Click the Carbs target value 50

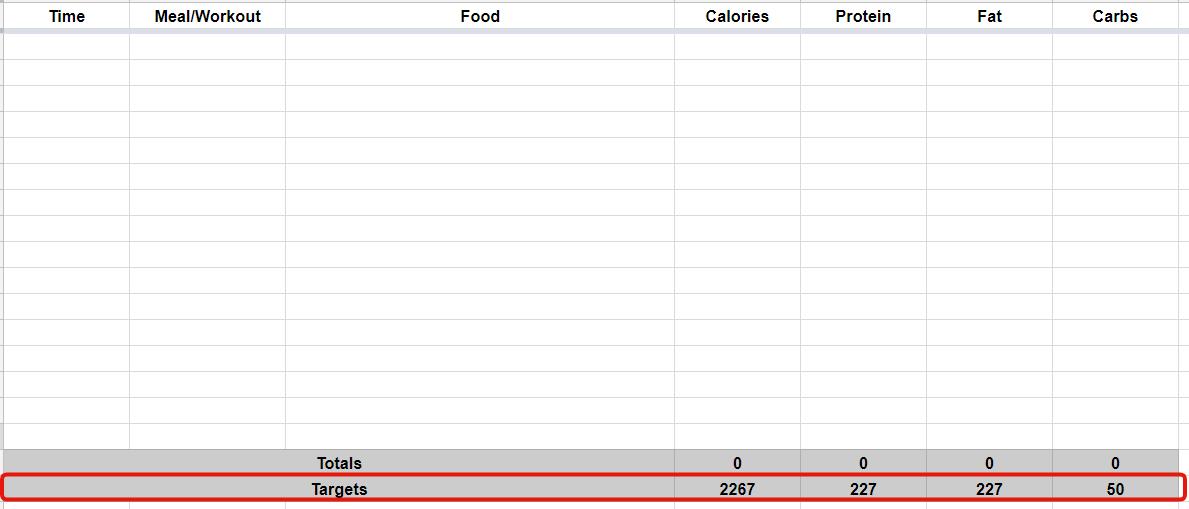coord(1115,489)
